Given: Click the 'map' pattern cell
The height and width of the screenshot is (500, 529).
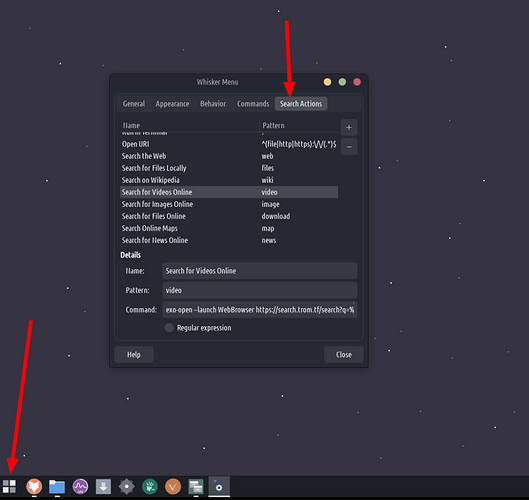Looking at the screenshot, I should 268,228.
